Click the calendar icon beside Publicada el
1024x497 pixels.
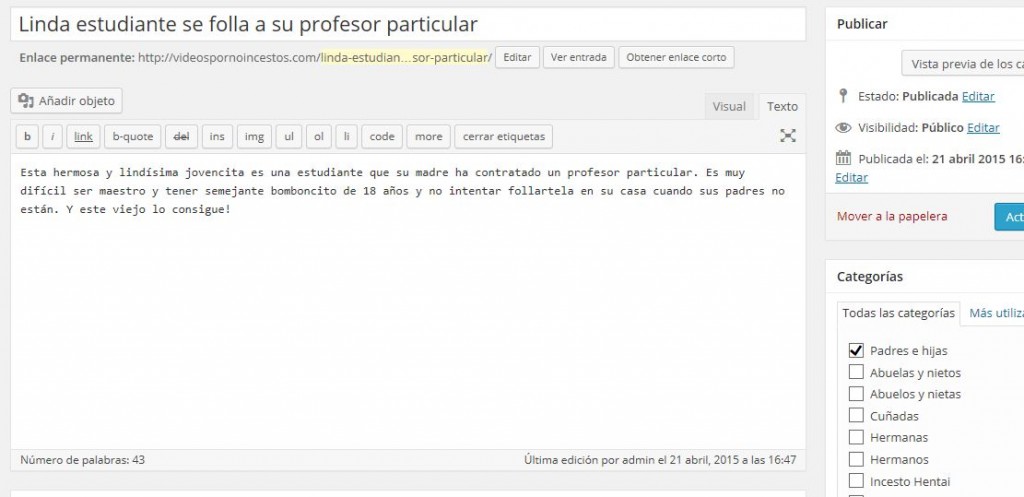[x=843, y=158]
